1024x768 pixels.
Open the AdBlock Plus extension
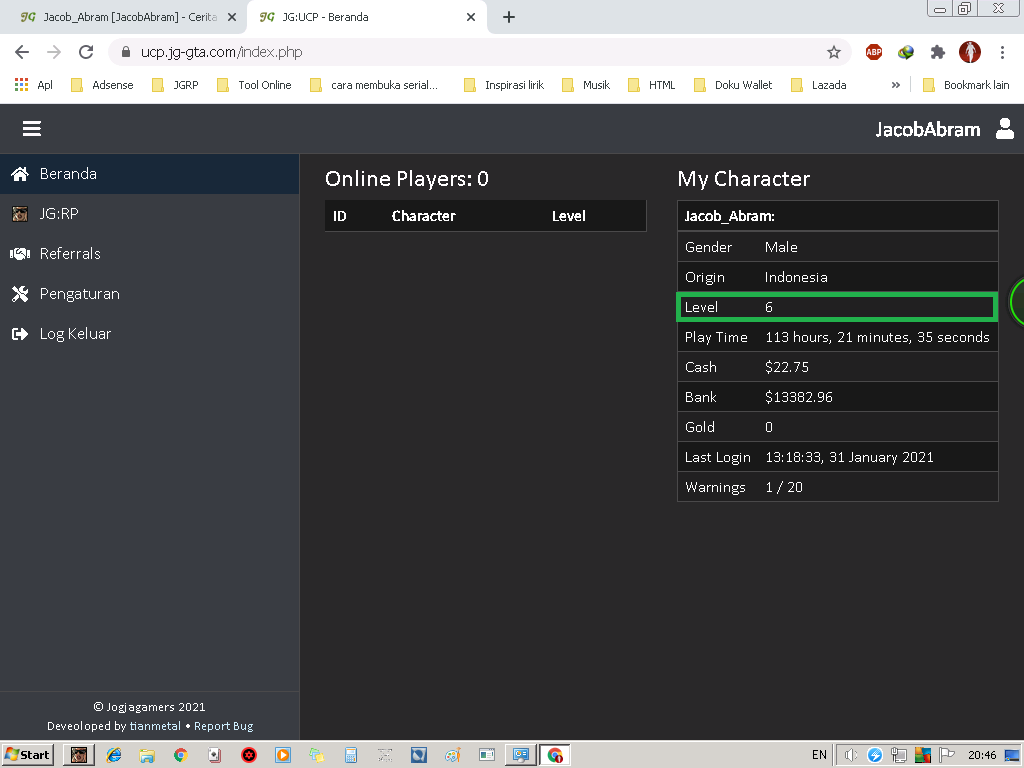click(x=874, y=52)
